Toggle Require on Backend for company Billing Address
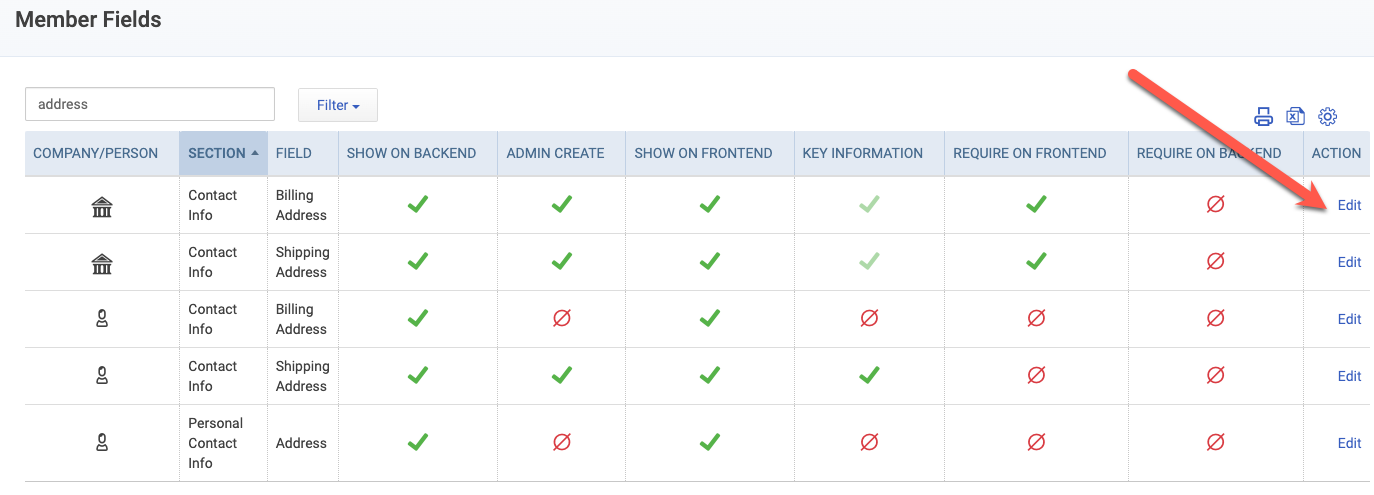 click(x=1216, y=205)
